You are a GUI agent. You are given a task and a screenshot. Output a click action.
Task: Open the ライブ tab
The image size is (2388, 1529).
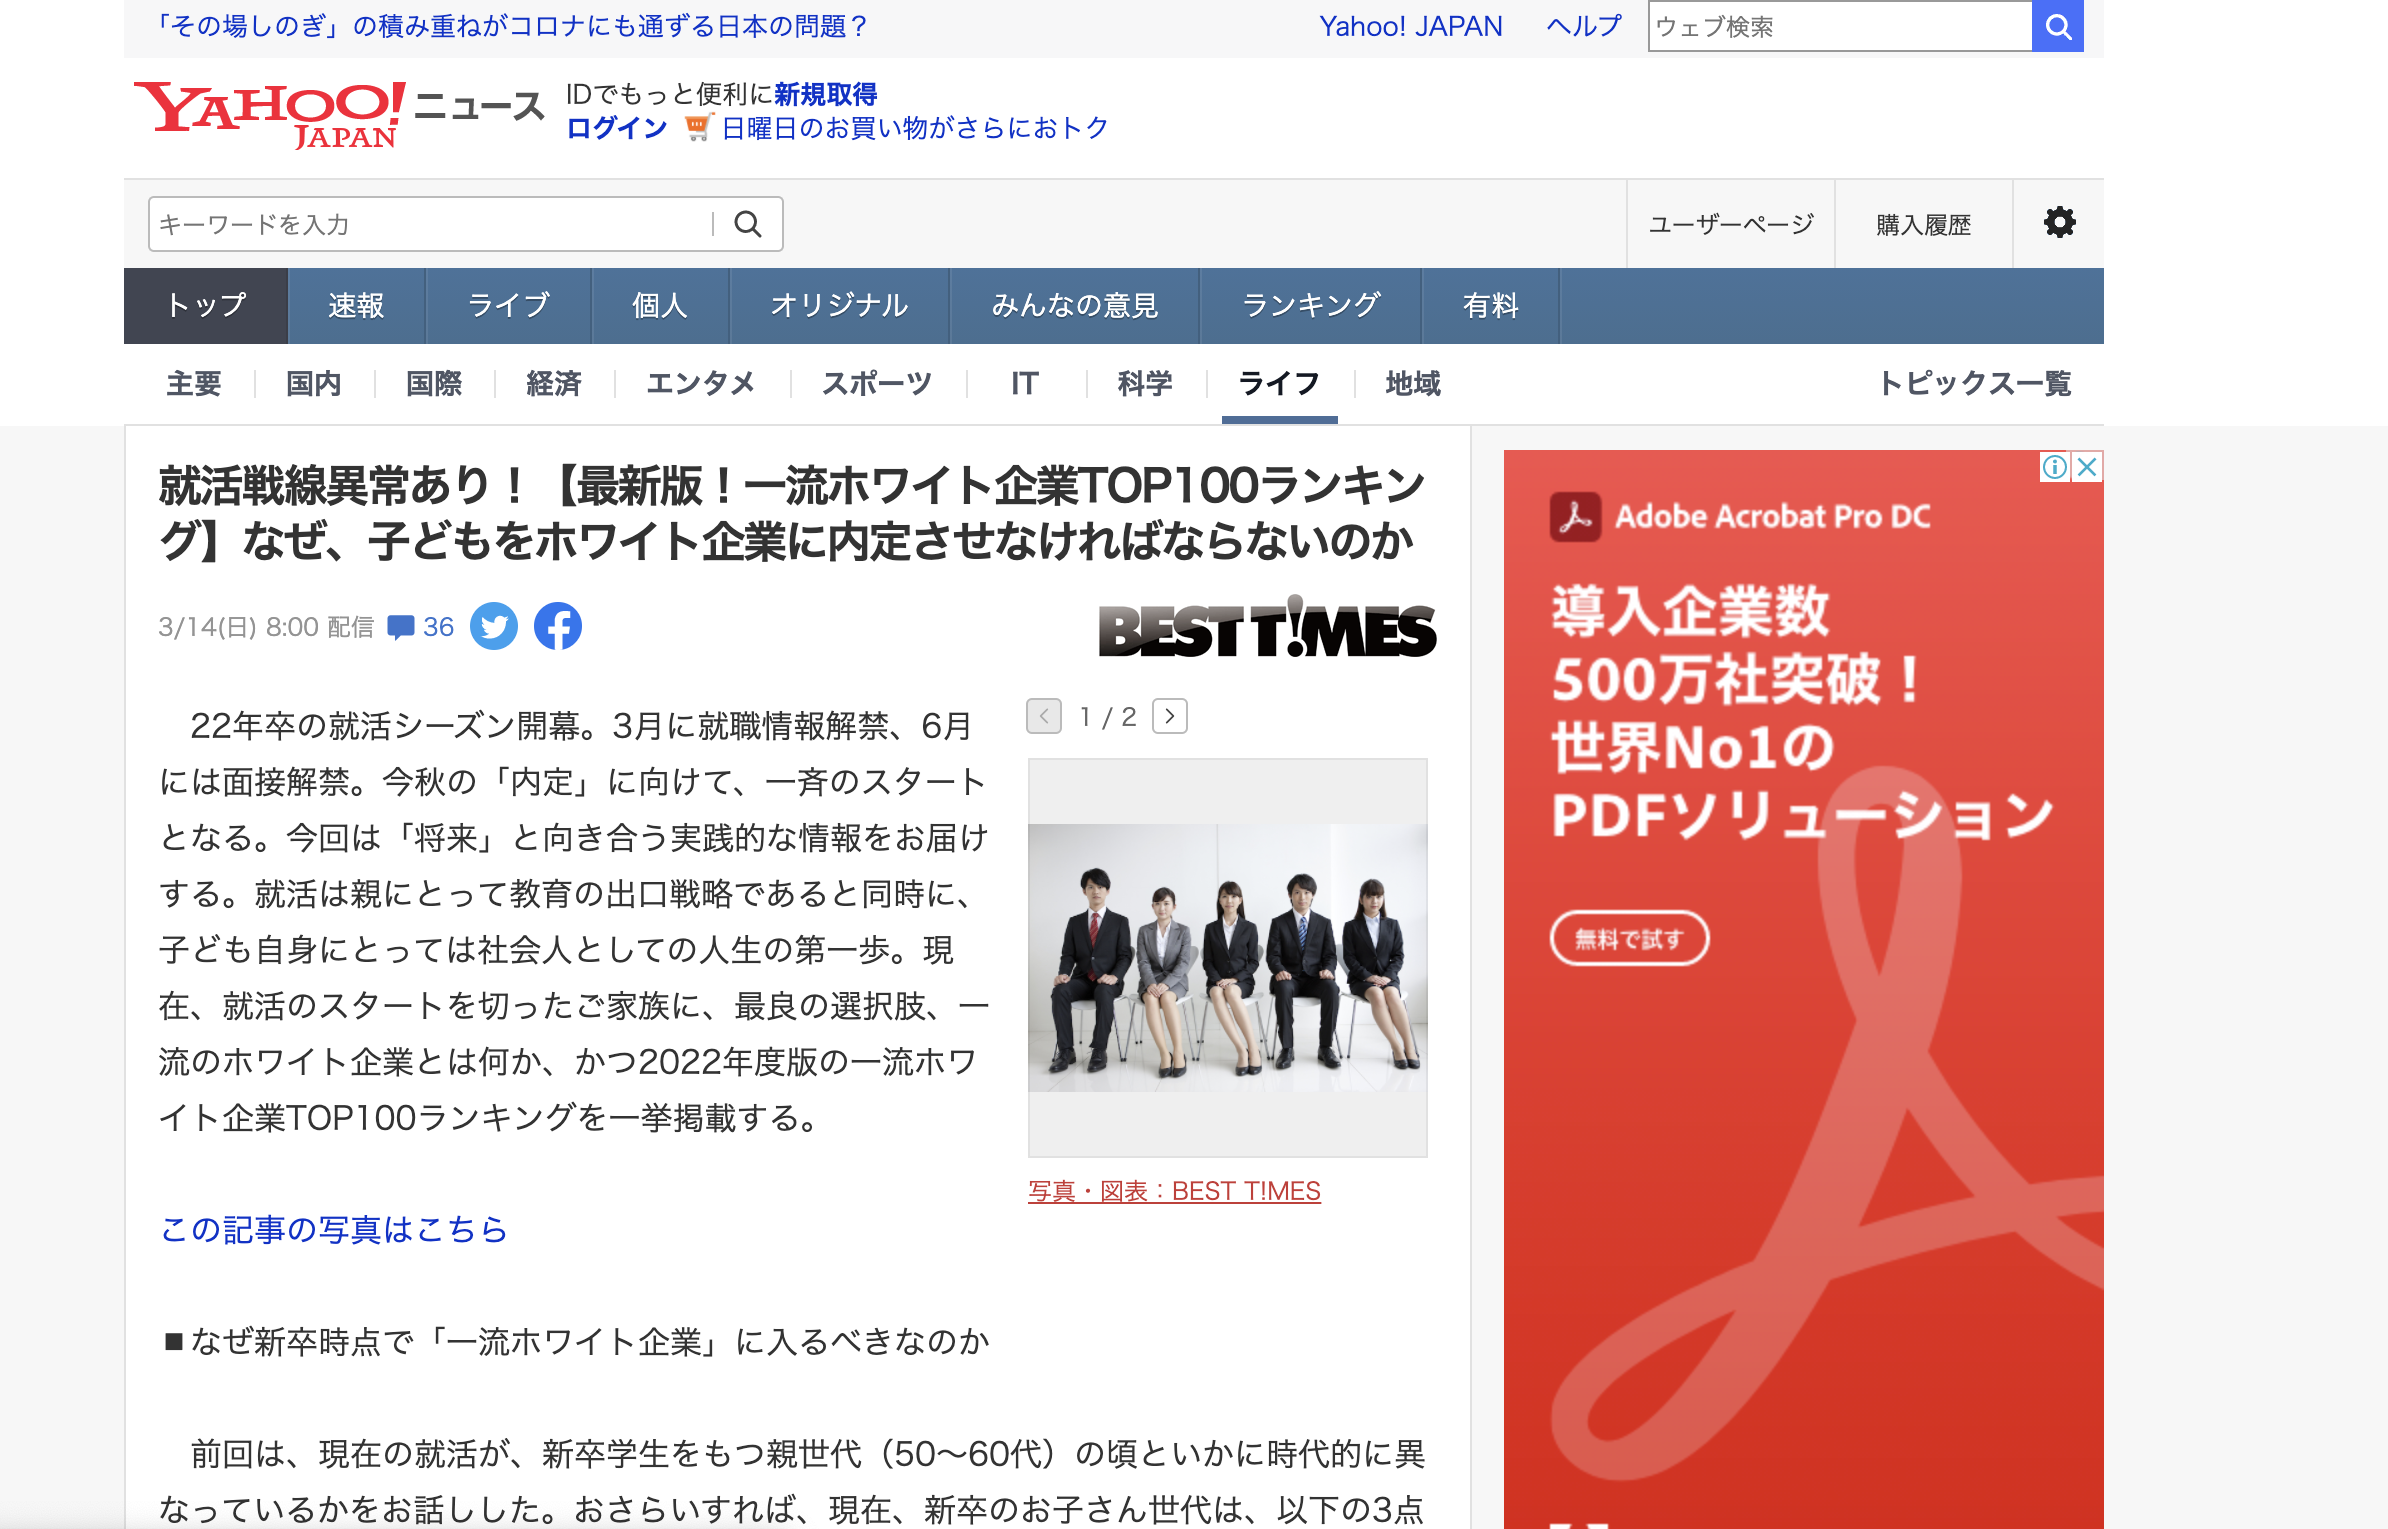tap(509, 305)
